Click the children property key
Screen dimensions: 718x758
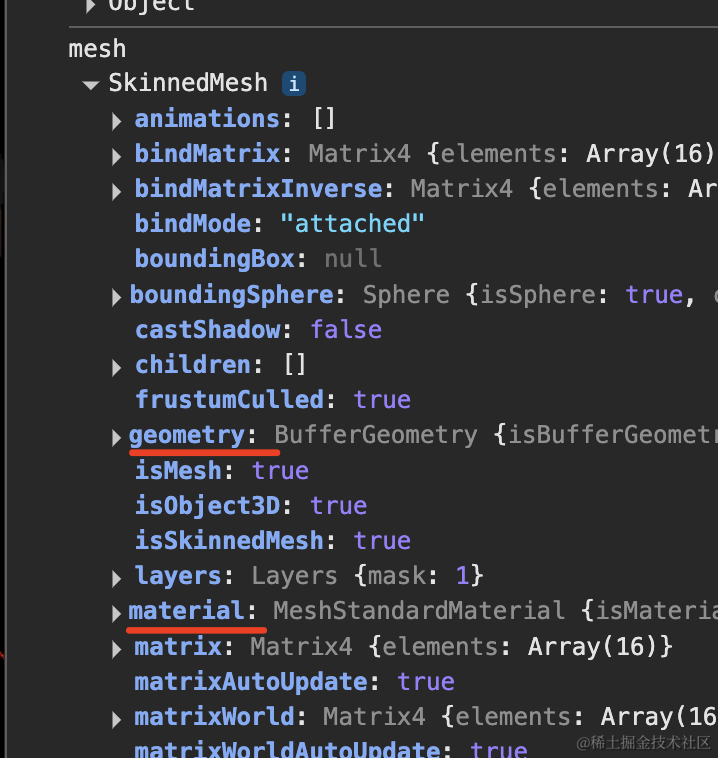point(192,364)
